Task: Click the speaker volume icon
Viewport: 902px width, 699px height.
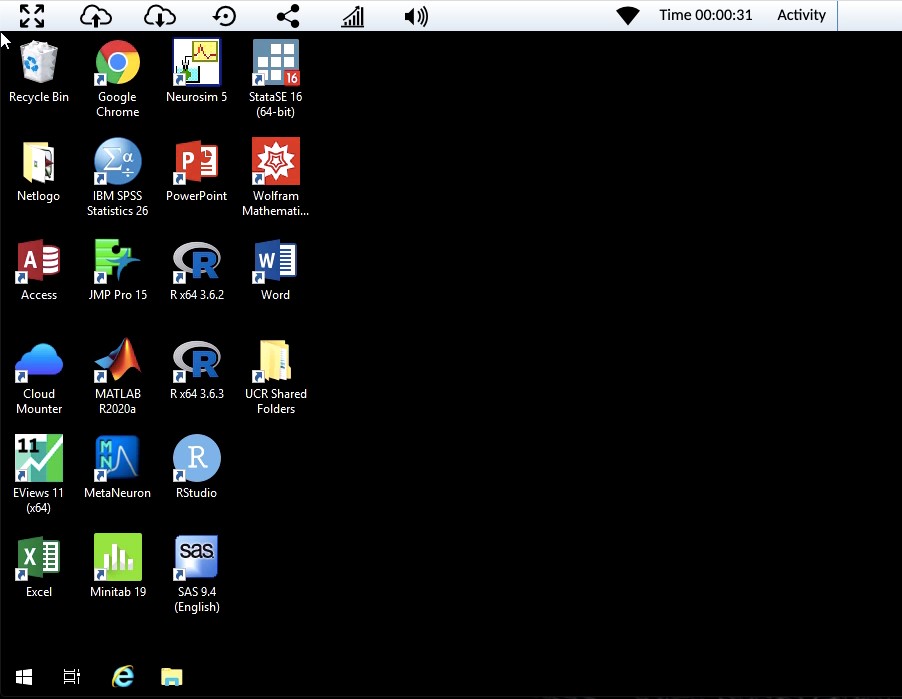Action: coord(416,16)
